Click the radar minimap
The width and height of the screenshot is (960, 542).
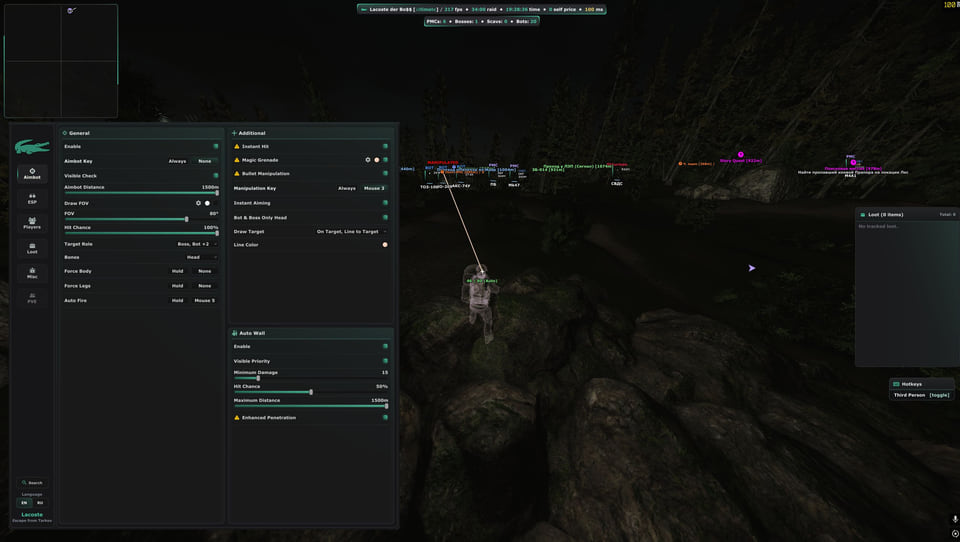[x=61, y=61]
